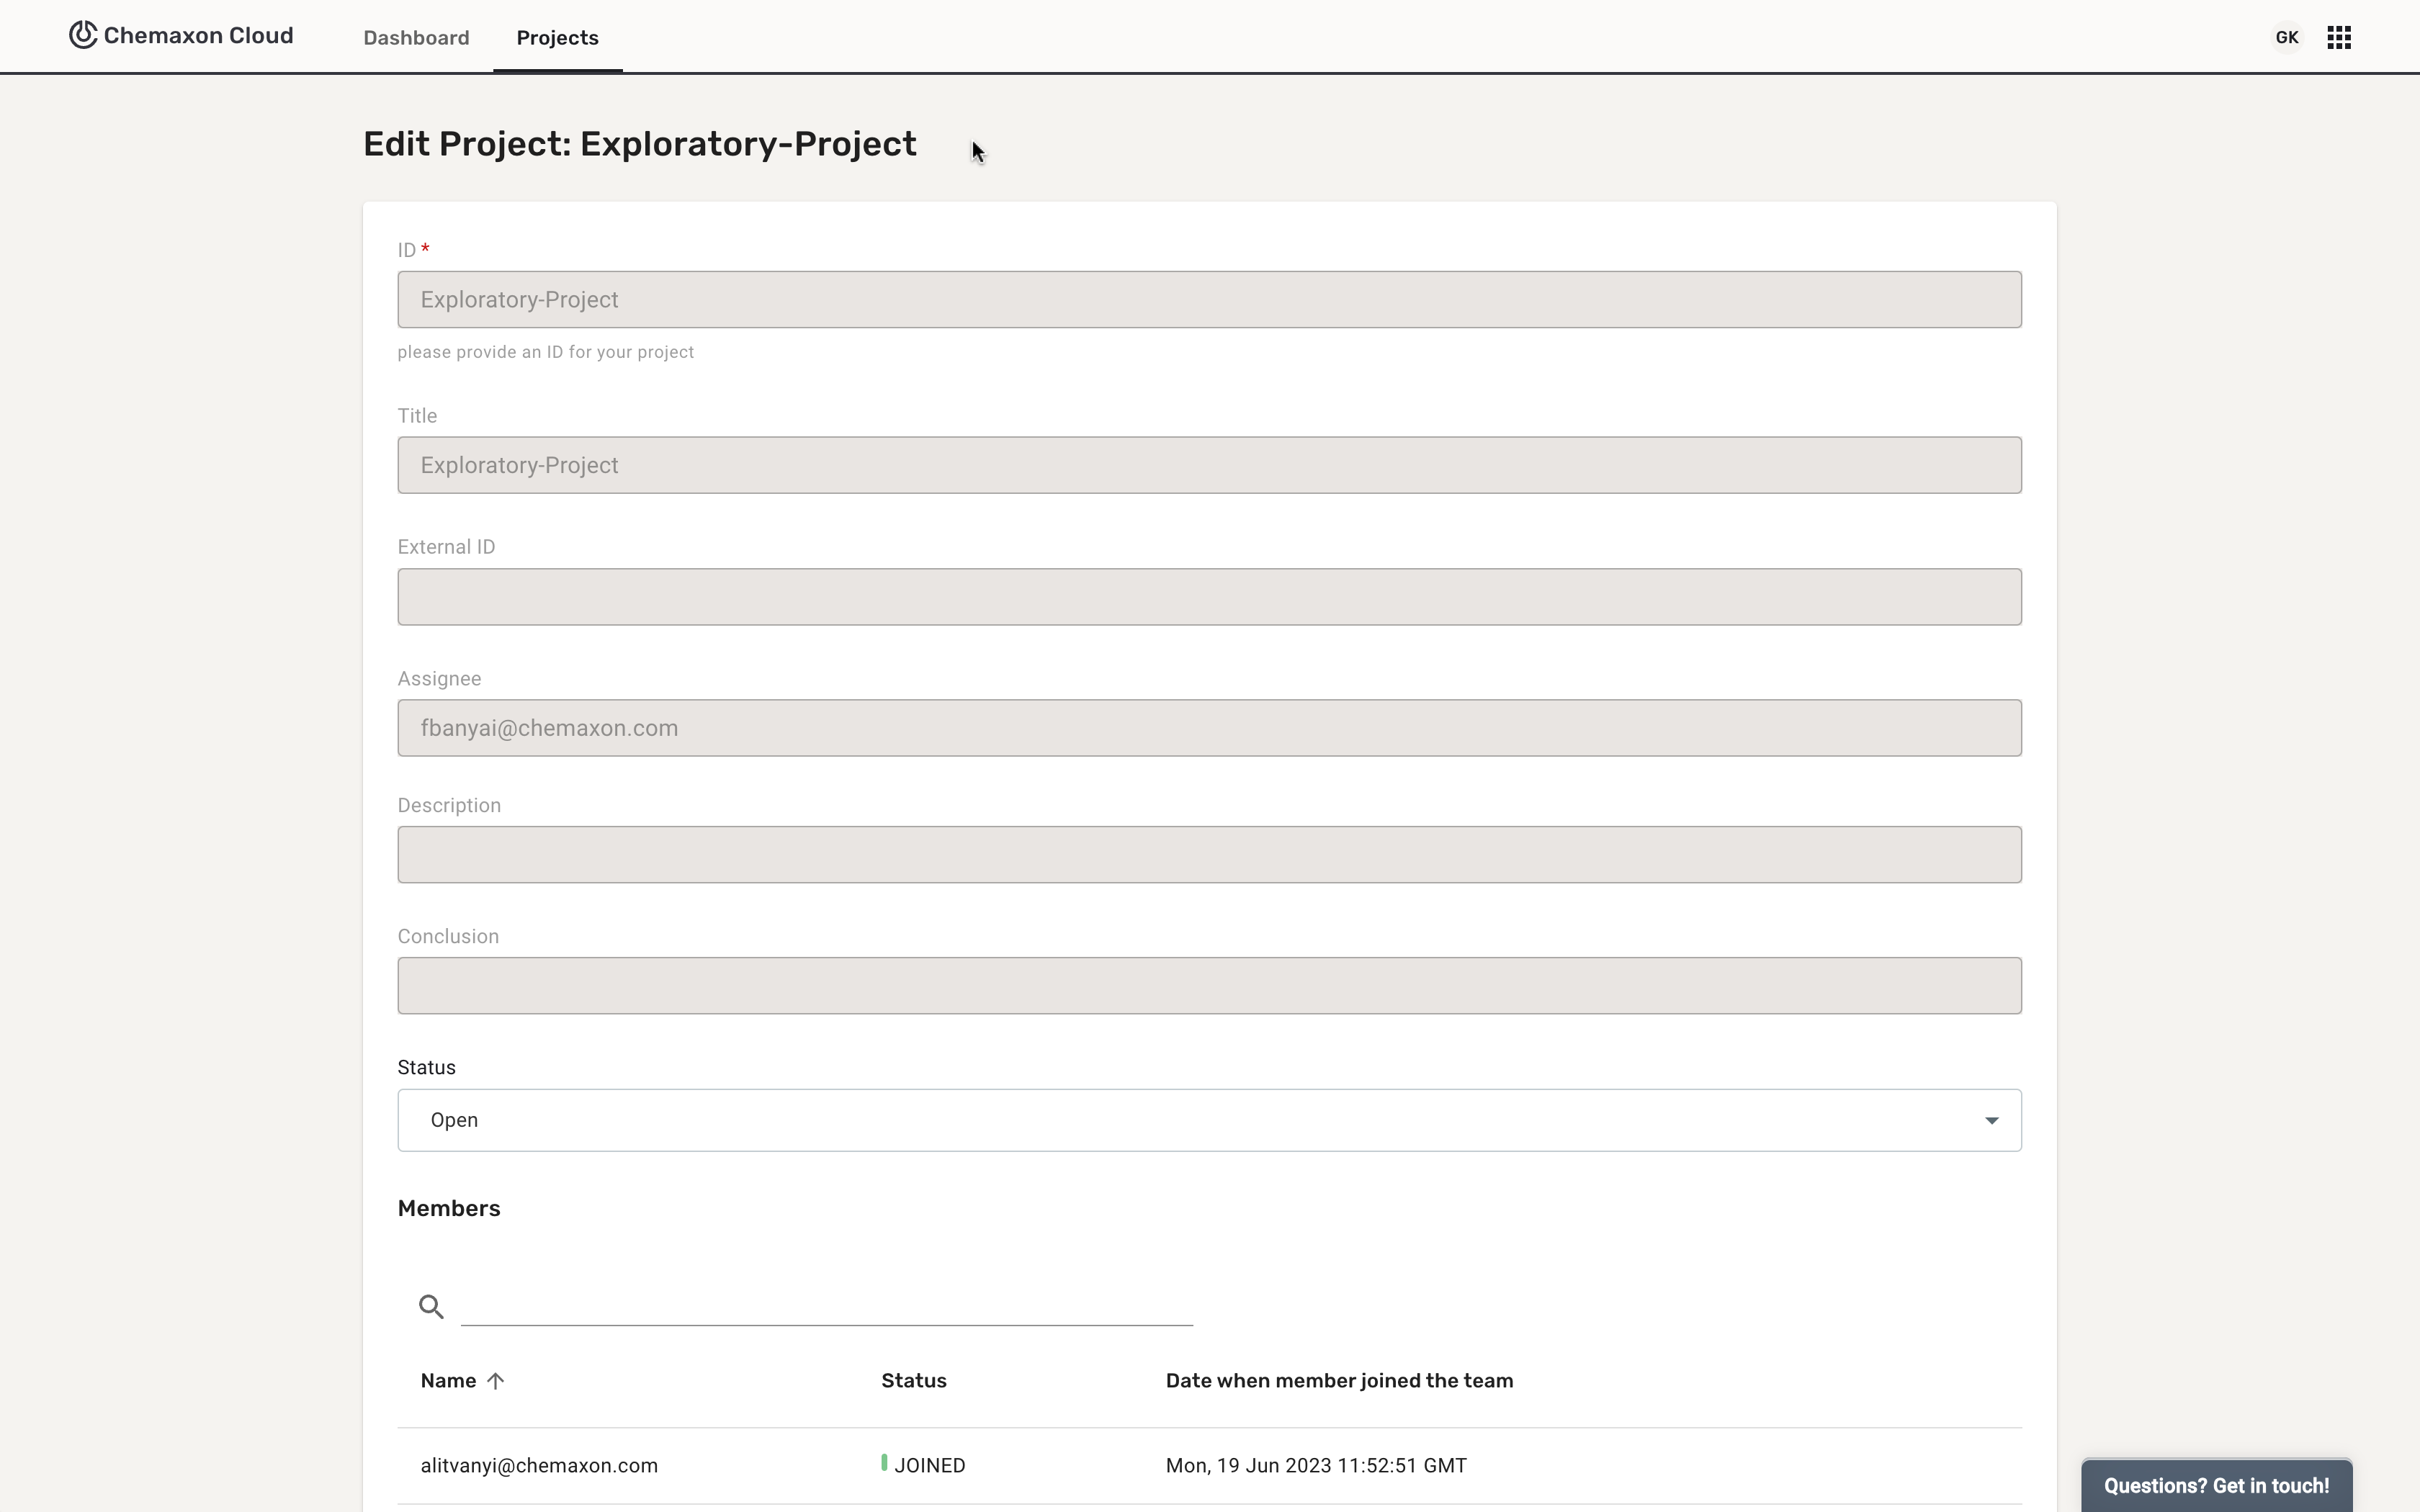2420x1512 pixels.
Task: Click the Chemaxon Cloud title link
Action: 198,36
